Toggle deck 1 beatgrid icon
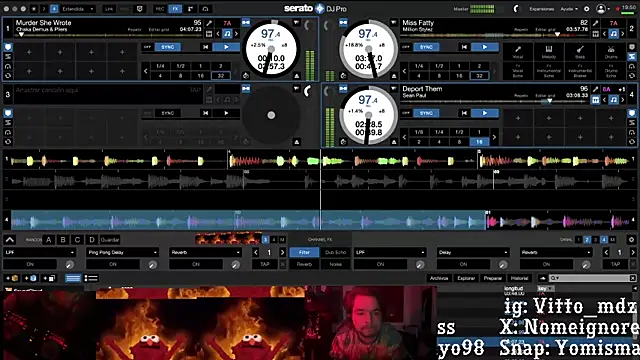640x360 pixels. click(209, 33)
